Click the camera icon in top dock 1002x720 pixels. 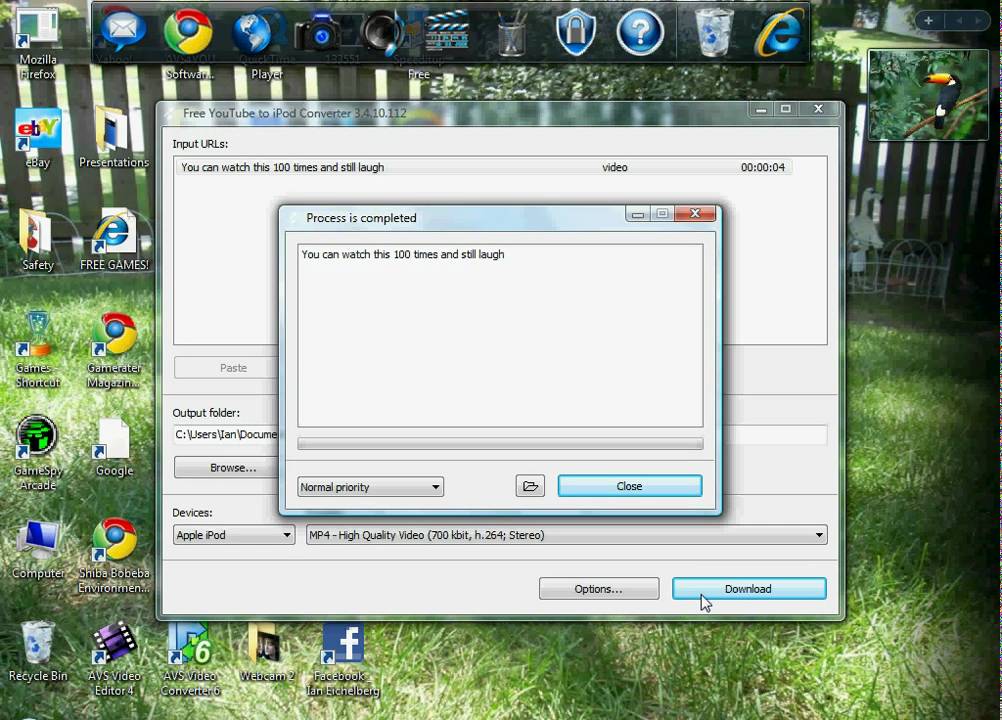click(318, 33)
